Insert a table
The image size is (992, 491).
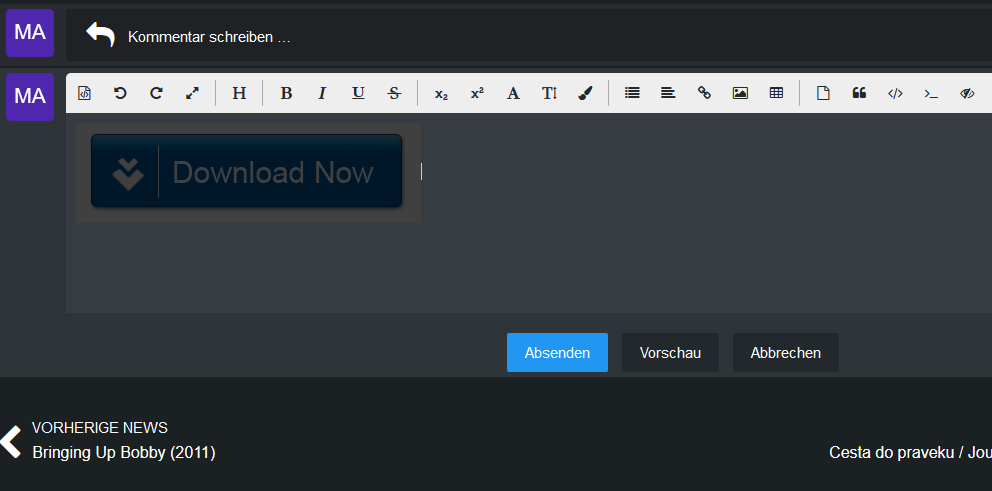[776, 93]
